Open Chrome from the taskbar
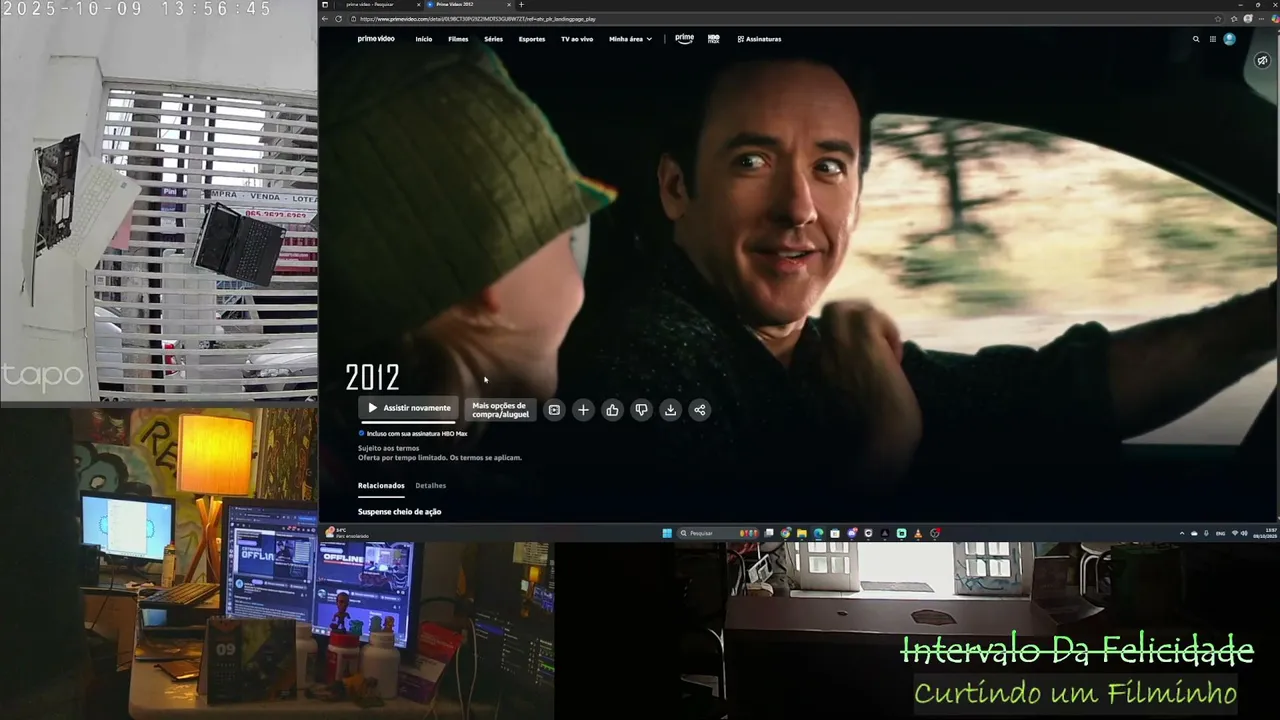1280x720 pixels. [x=785, y=533]
